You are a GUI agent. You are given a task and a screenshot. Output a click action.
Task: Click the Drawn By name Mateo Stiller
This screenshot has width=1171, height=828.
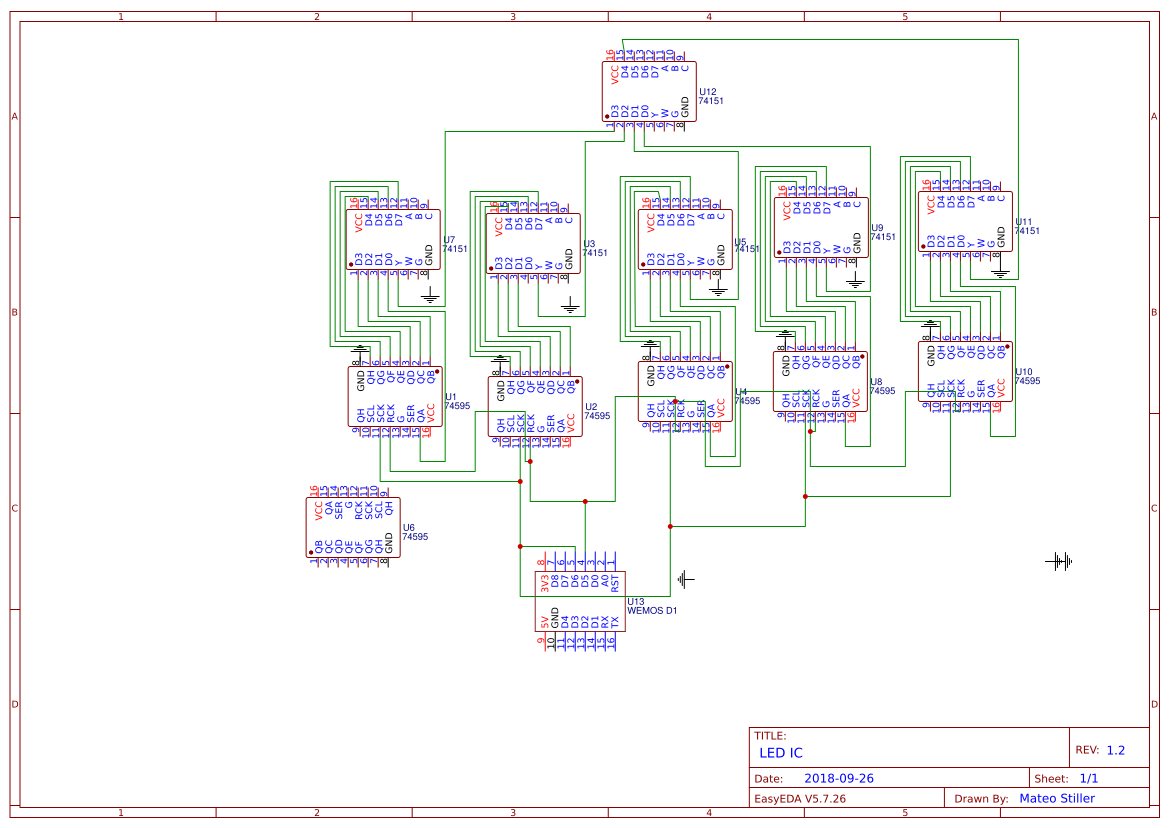pos(1058,798)
